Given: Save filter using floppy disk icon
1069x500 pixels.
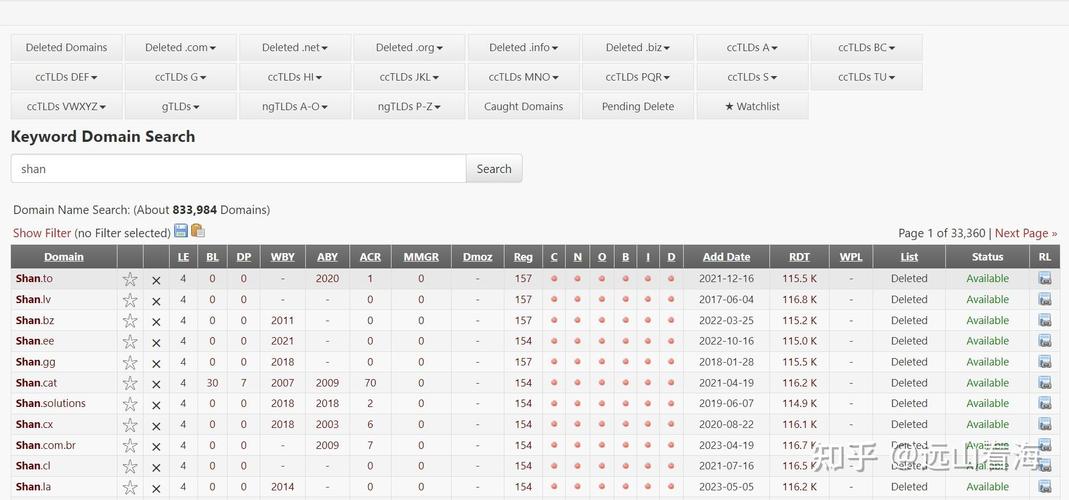Looking at the screenshot, I should (181, 231).
